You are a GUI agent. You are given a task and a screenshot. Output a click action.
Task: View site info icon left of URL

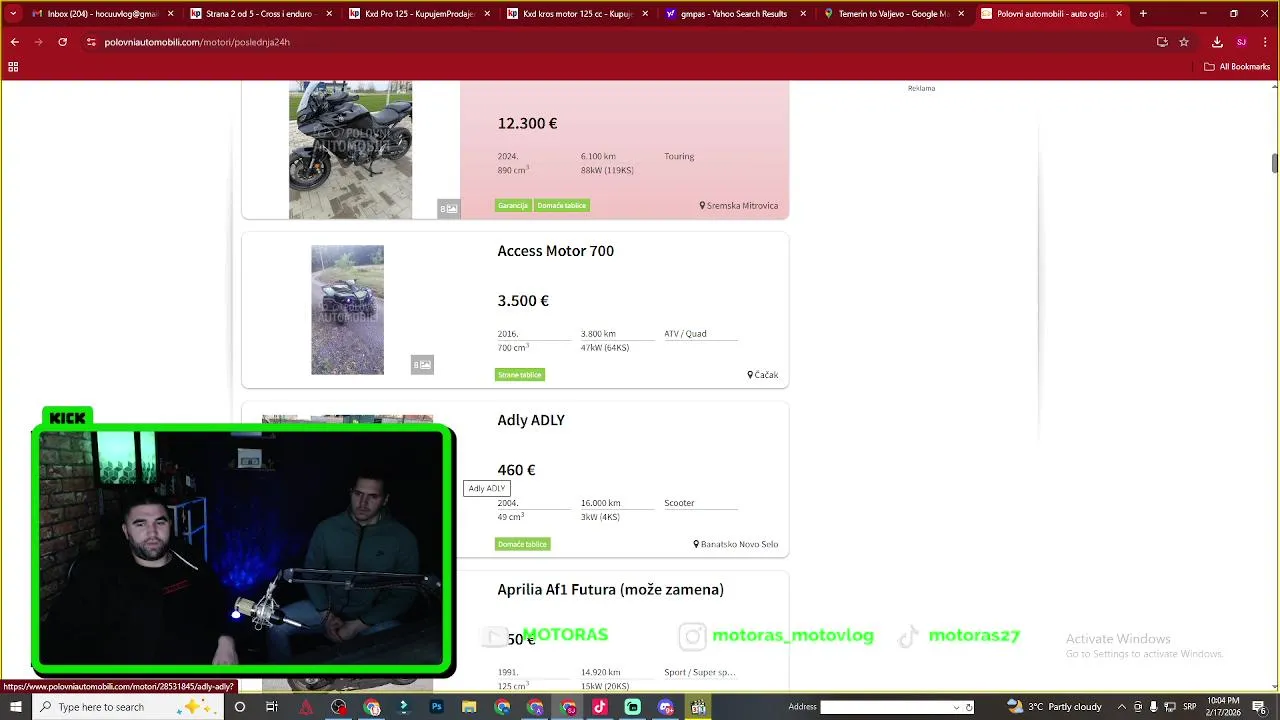coord(91,42)
